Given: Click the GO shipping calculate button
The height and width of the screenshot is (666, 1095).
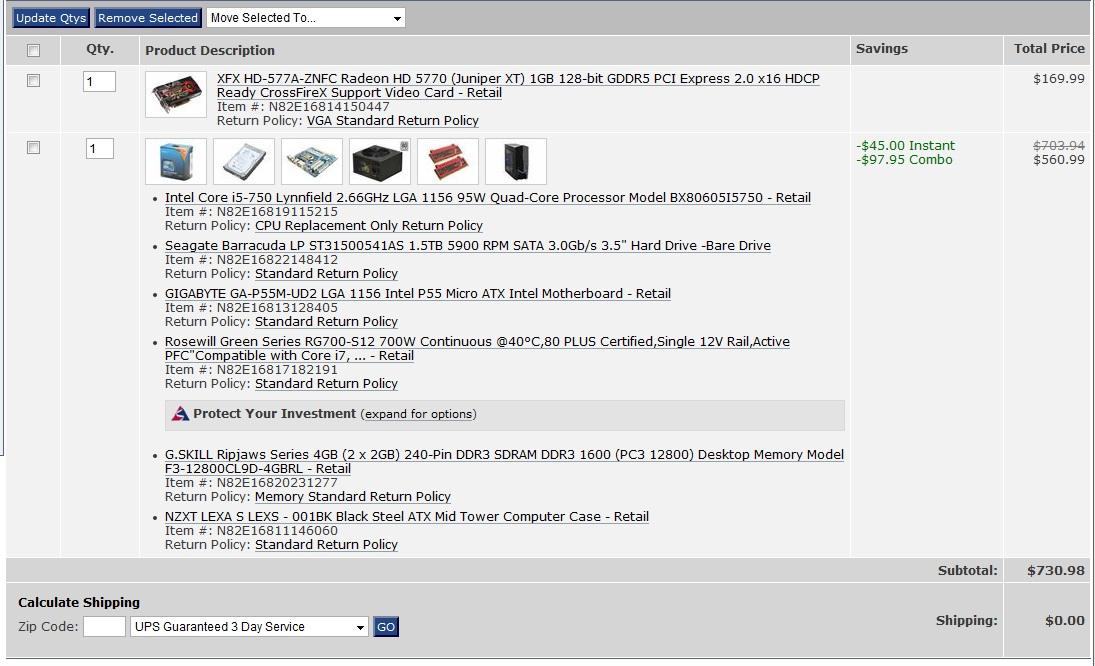Looking at the screenshot, I should [x=386, y=627].
